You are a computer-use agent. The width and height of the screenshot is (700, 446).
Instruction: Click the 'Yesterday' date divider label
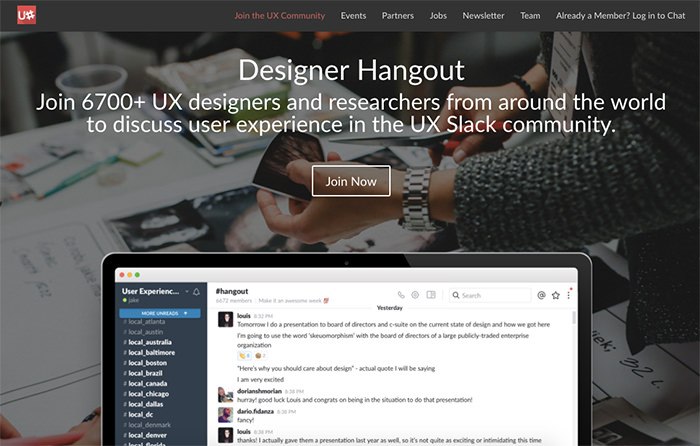(x=390, y=308)
